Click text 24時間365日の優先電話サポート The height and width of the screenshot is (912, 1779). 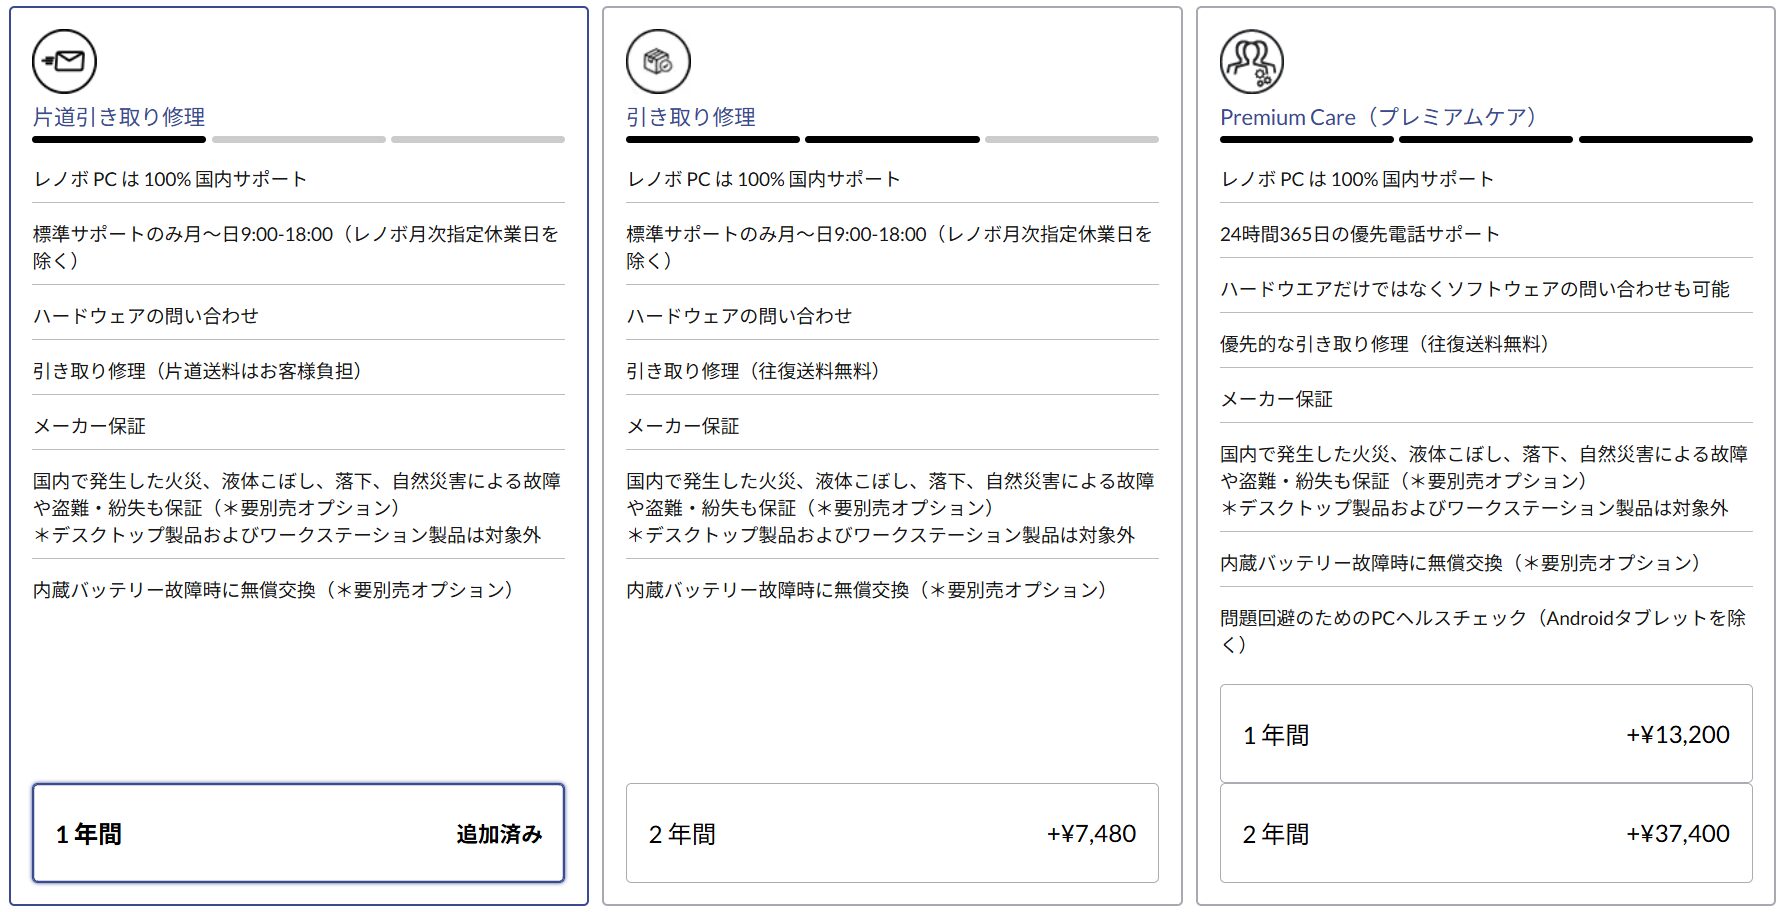(x=1360, y=234)
